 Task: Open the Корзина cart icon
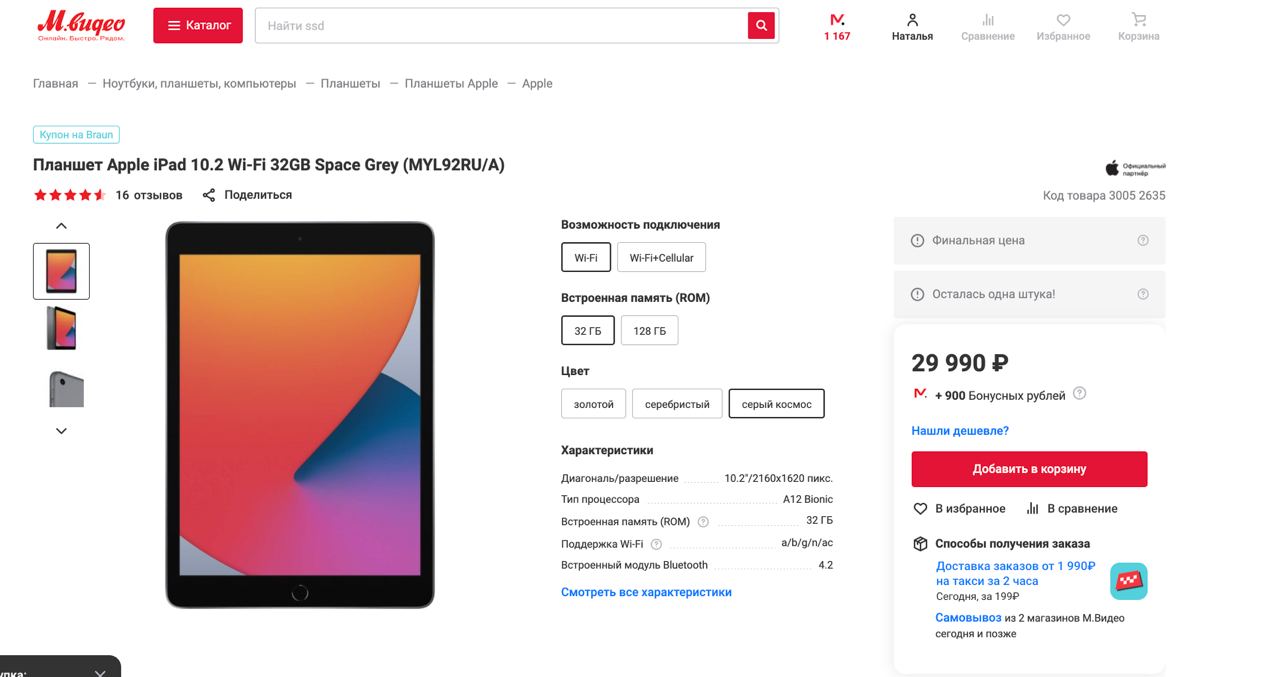point(1138,20)
